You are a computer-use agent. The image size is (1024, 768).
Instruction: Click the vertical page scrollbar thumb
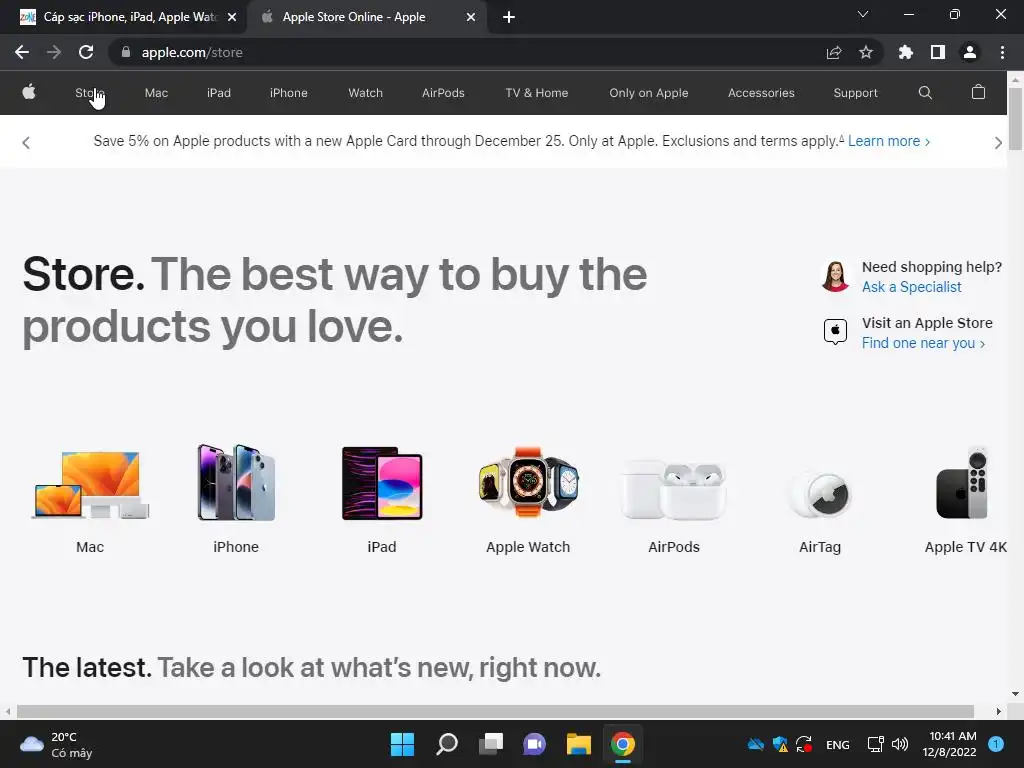[1015, 118]
